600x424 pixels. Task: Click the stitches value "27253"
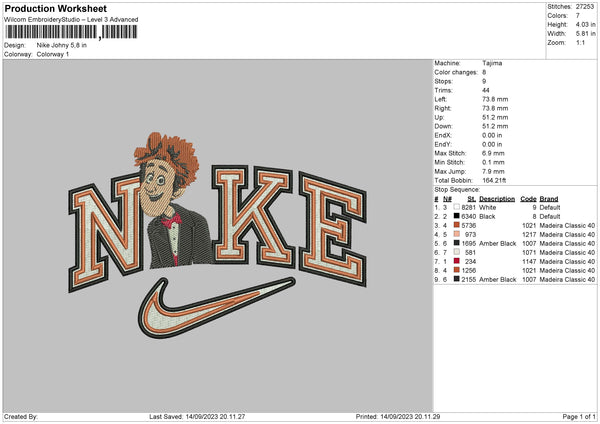585,7
